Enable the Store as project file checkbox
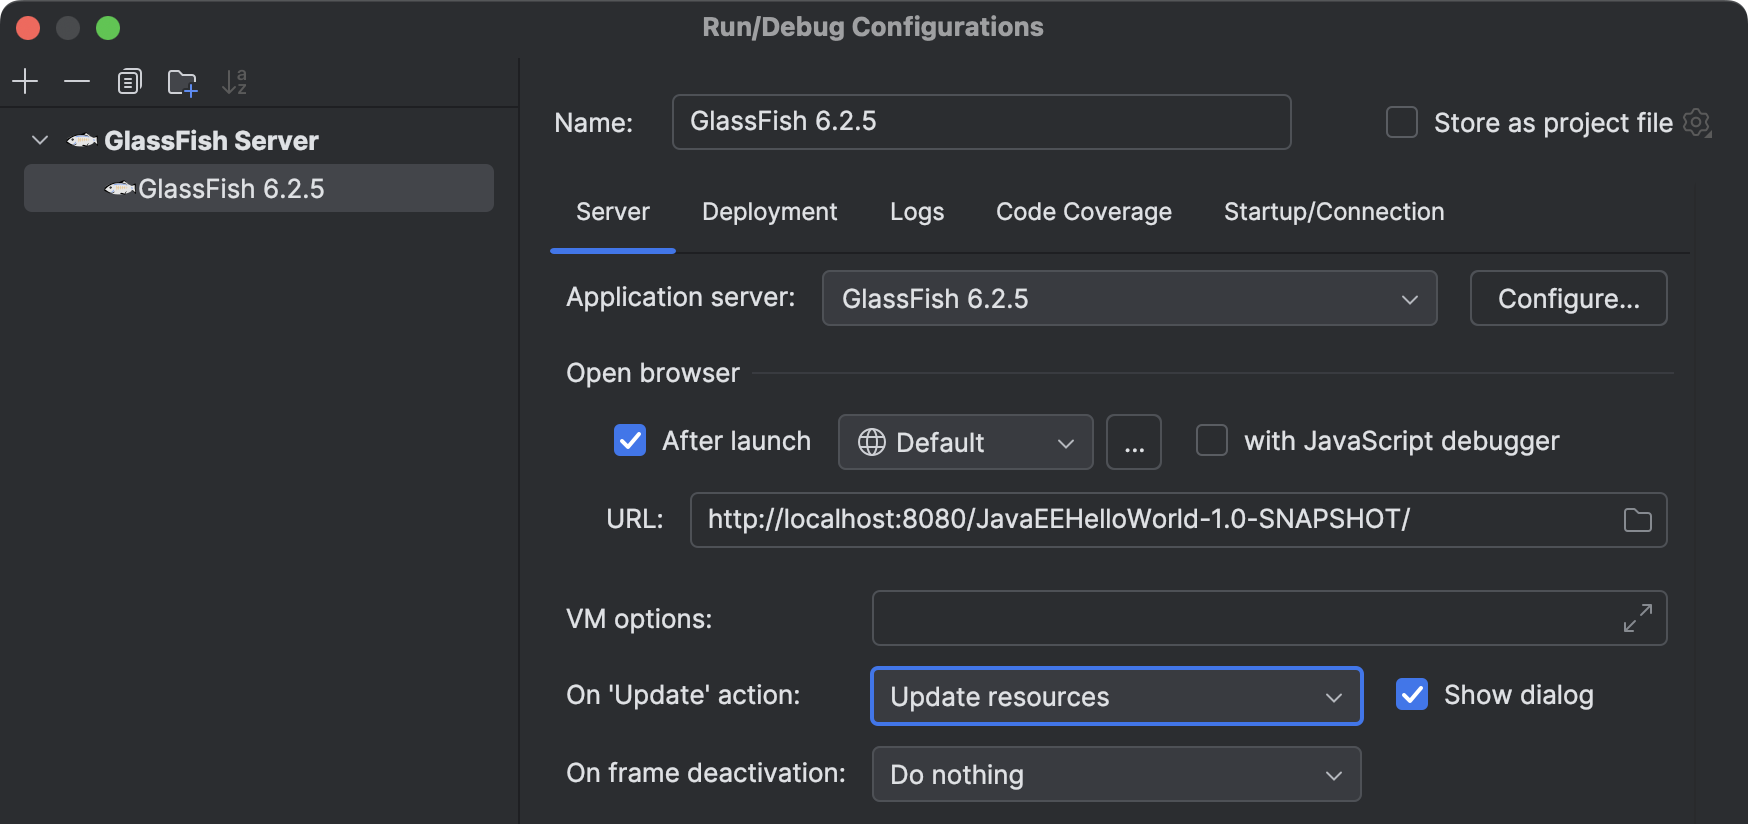1748x824 pixels. pyautogui.click(x=1402, y=123)
